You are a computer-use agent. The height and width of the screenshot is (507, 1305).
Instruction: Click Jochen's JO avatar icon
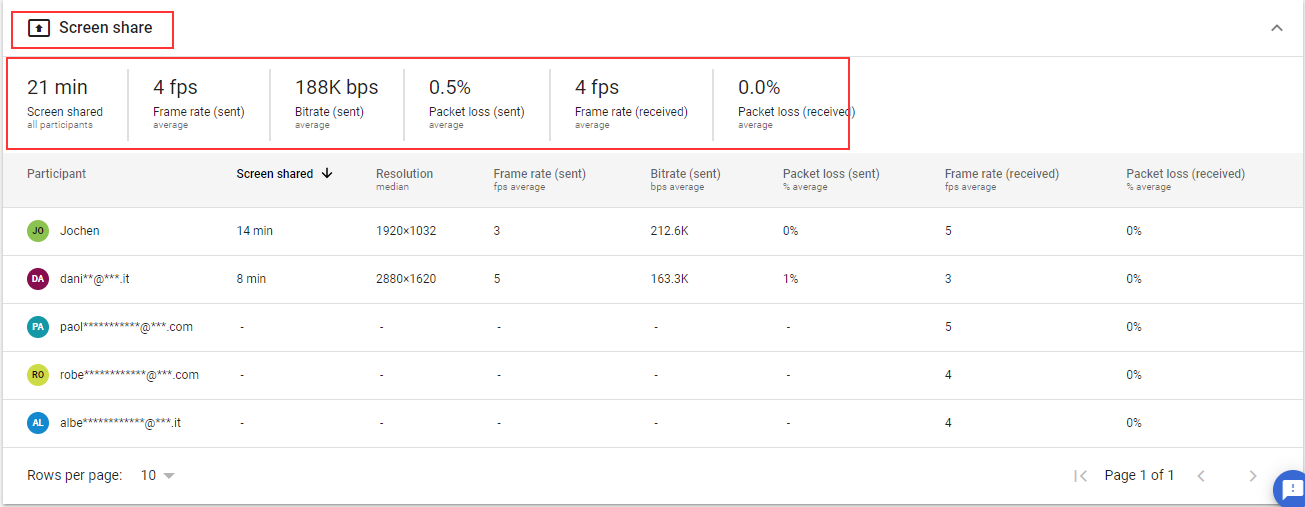tap(38, 231)
